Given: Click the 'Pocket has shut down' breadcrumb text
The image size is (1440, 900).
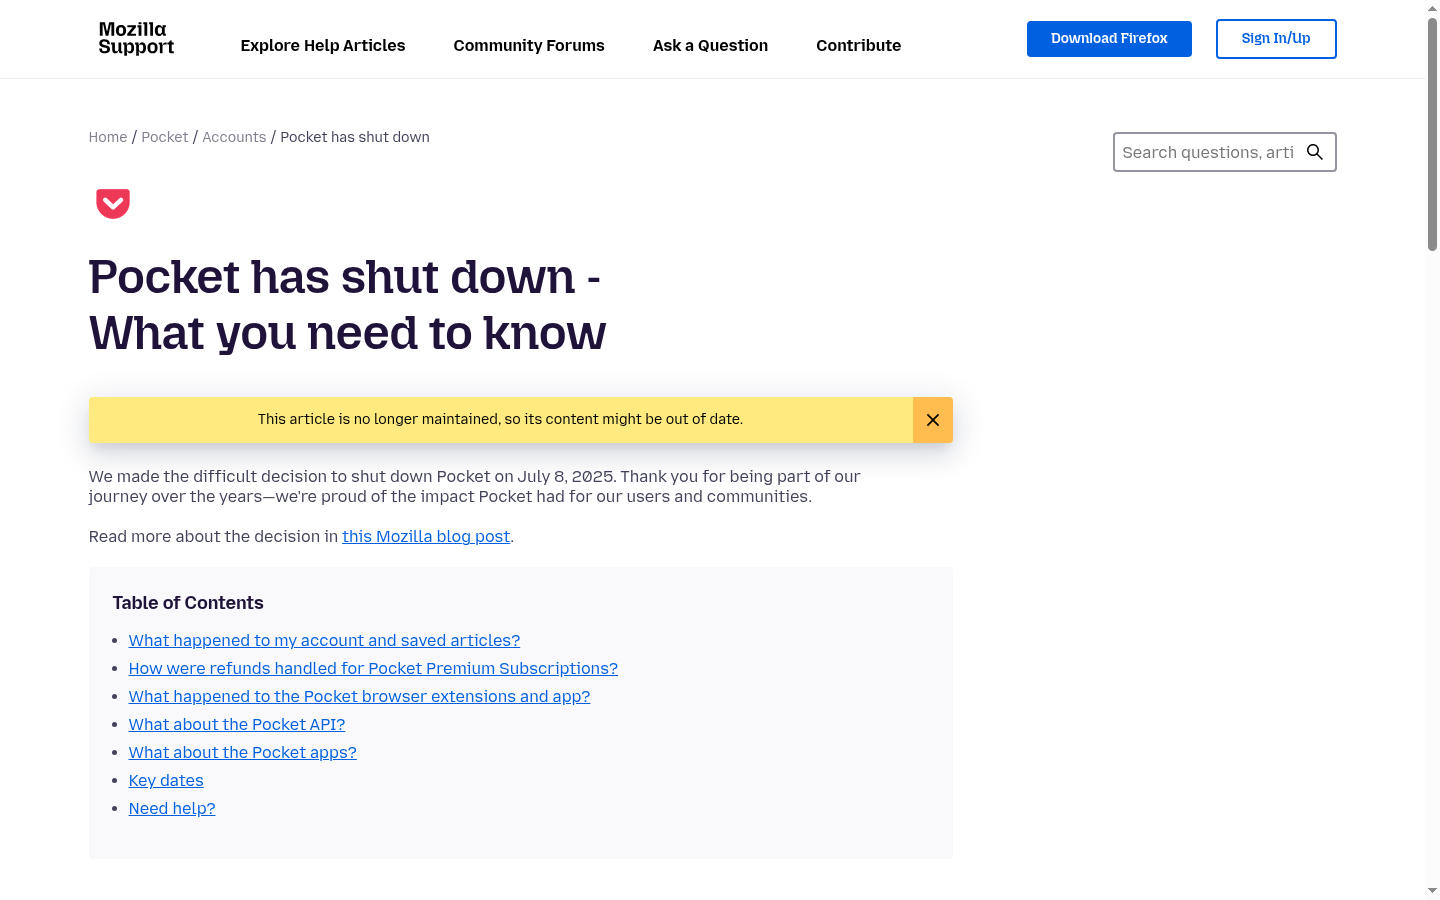Looking at the screenshot, I should point(355,137).
